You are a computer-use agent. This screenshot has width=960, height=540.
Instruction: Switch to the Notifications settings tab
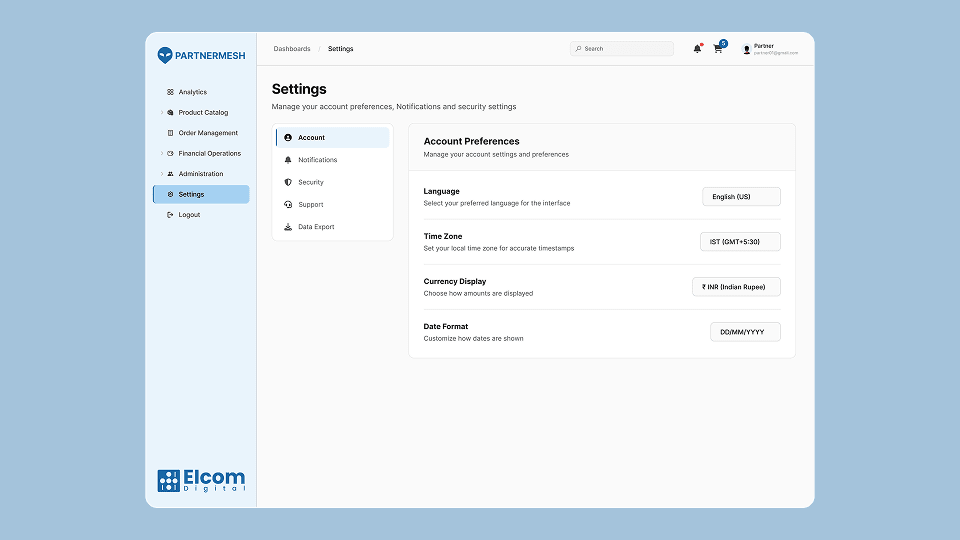pos(317,160)
